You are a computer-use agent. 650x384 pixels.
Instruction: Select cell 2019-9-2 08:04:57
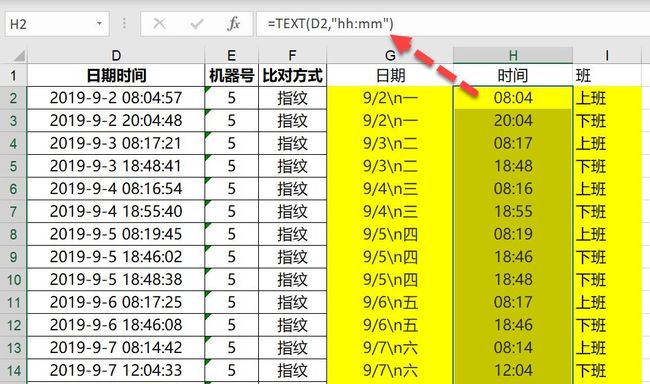pos(116,98)
